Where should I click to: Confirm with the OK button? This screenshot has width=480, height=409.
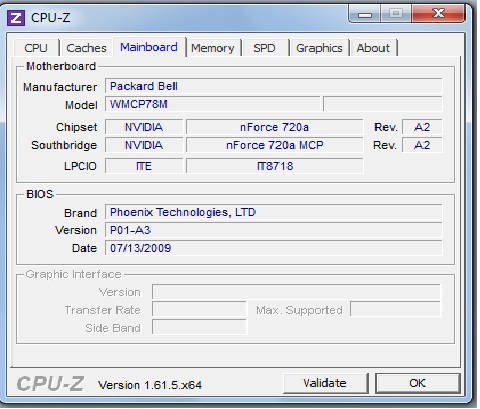click(418, 383)
